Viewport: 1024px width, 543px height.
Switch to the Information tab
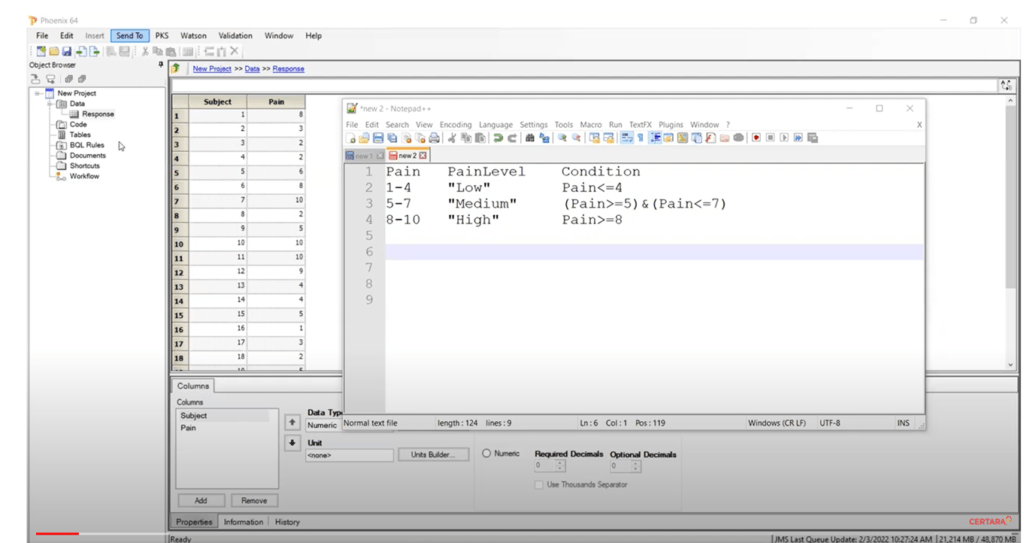(243, 522)
